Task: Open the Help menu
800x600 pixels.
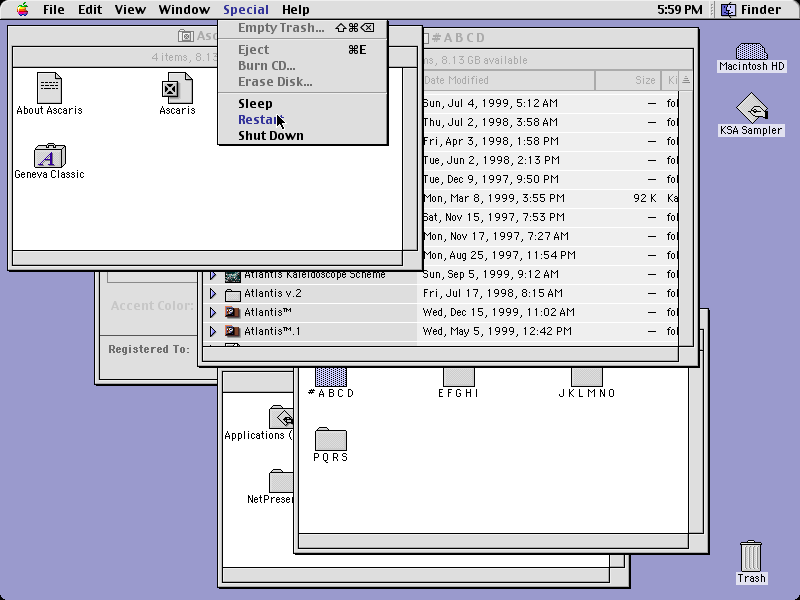Action: 295,10
